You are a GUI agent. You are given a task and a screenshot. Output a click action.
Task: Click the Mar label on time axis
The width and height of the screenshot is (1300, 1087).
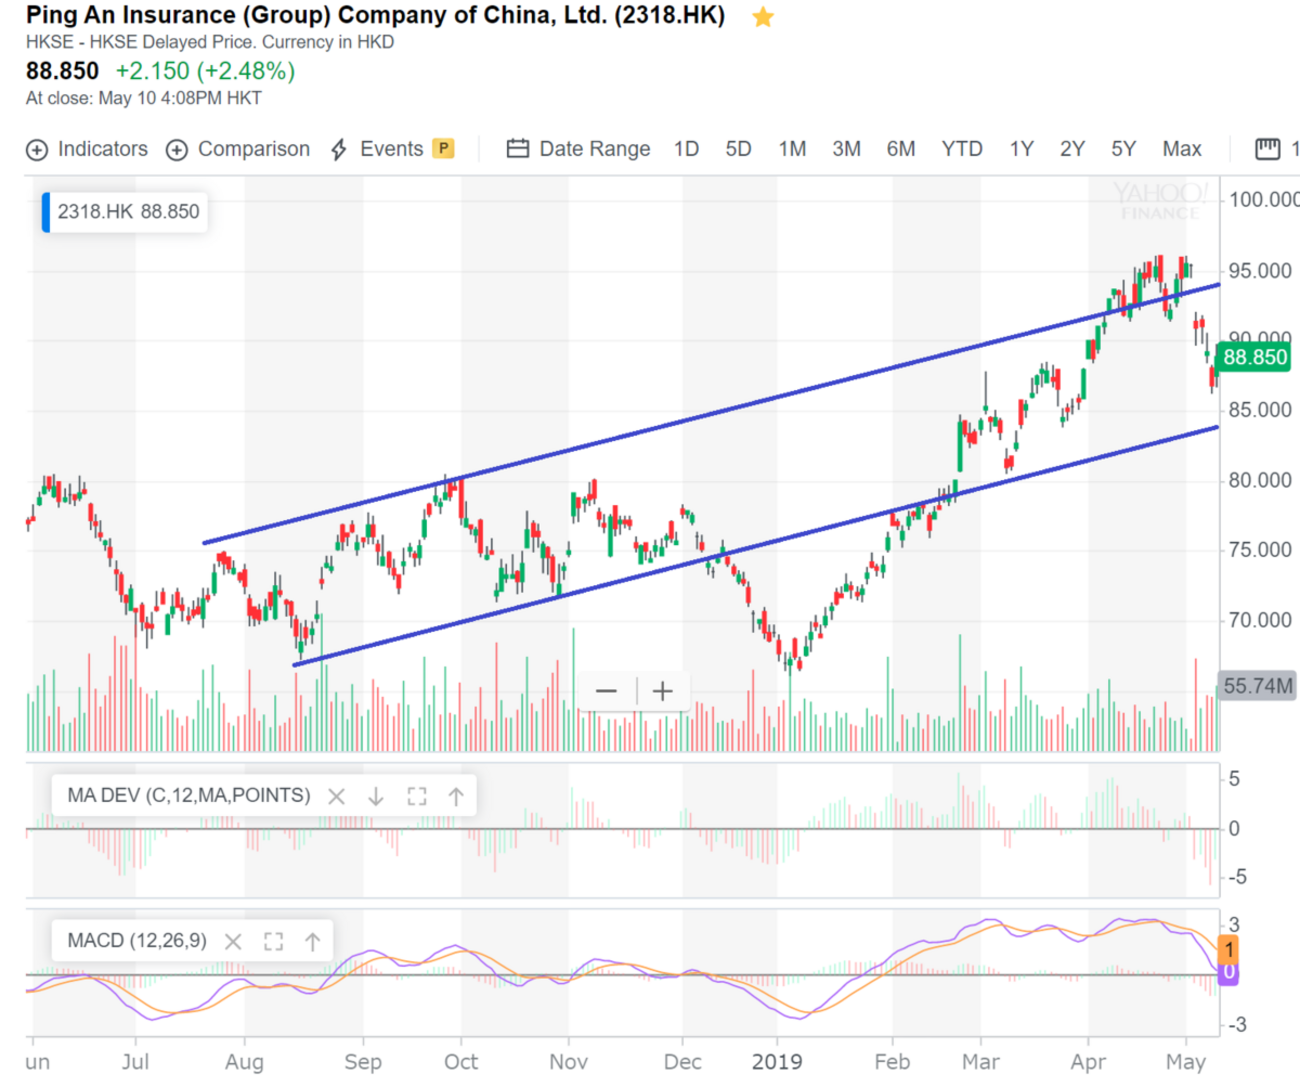click(x=980, y=1061)
